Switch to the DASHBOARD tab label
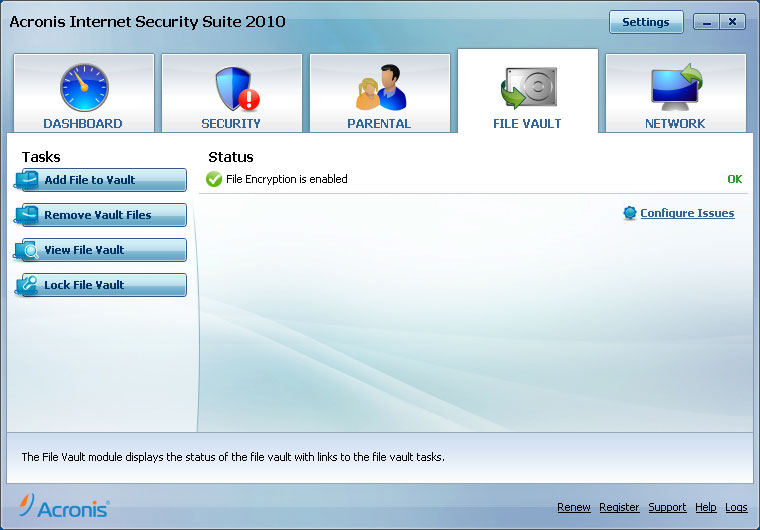 [83, 124]
